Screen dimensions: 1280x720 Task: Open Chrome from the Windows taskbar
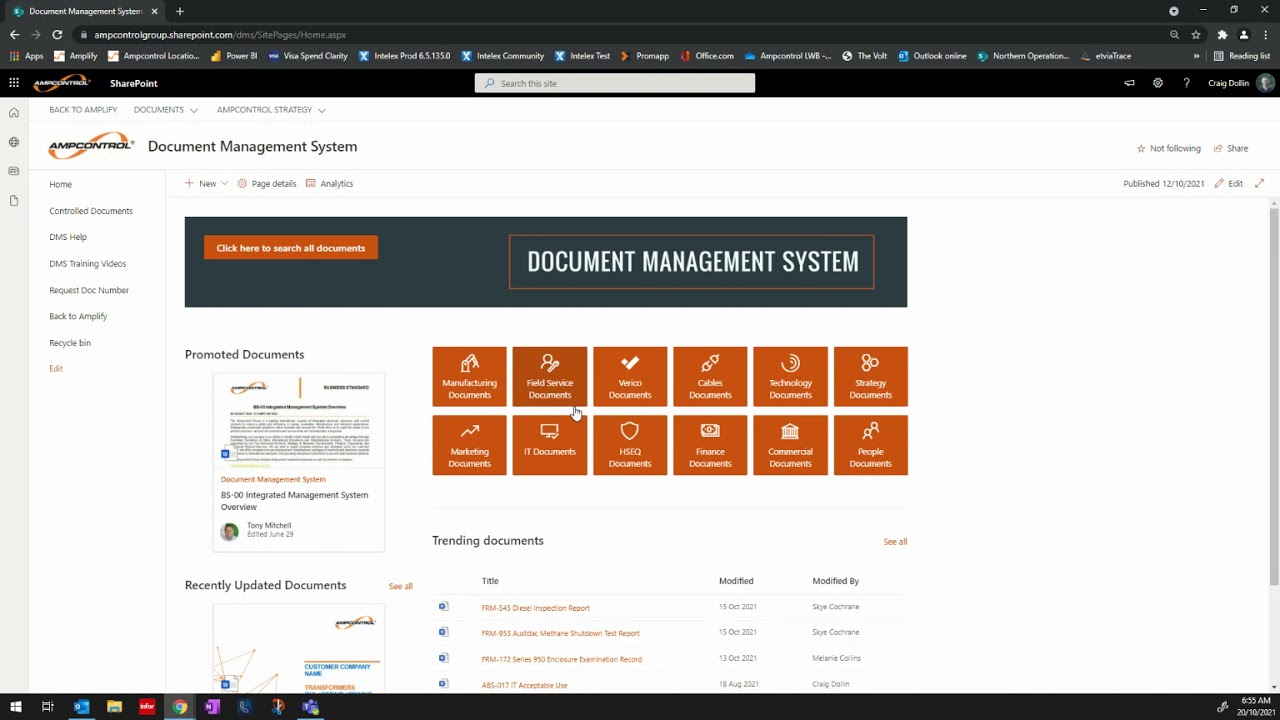[x=179, y=707]
